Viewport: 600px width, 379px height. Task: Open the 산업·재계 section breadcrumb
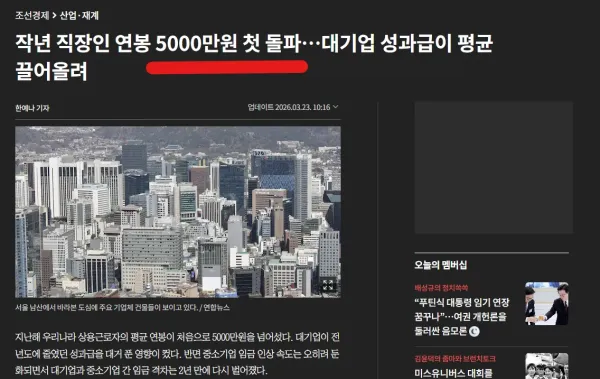(79, 15)
